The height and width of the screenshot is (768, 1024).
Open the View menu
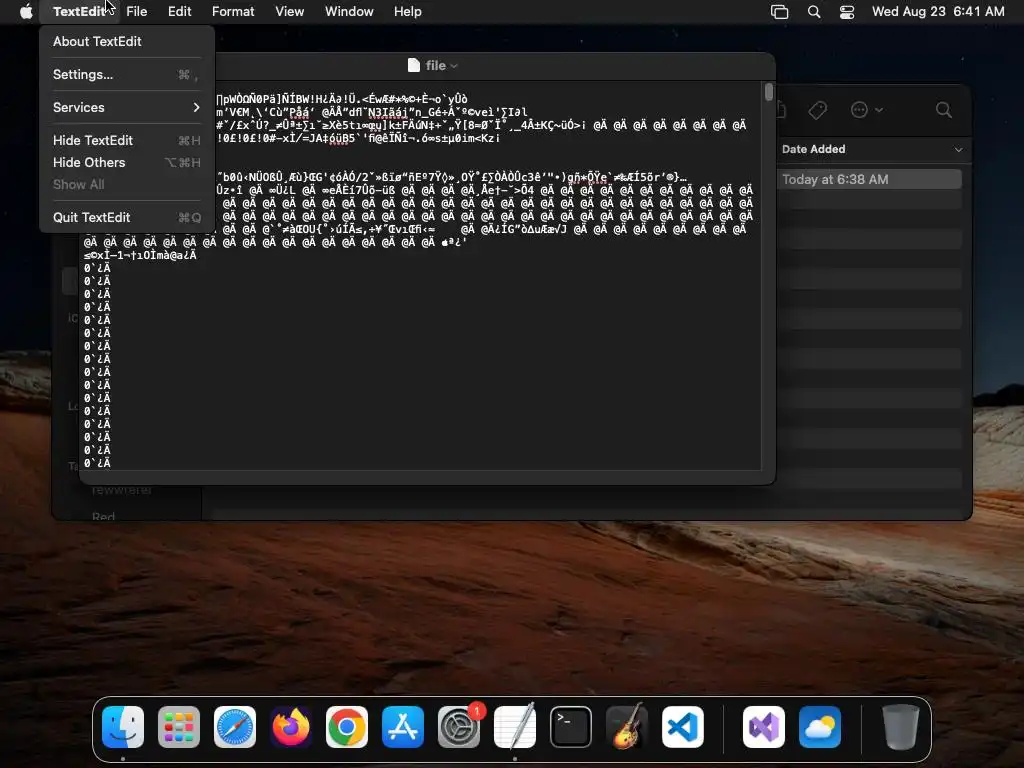289,12
